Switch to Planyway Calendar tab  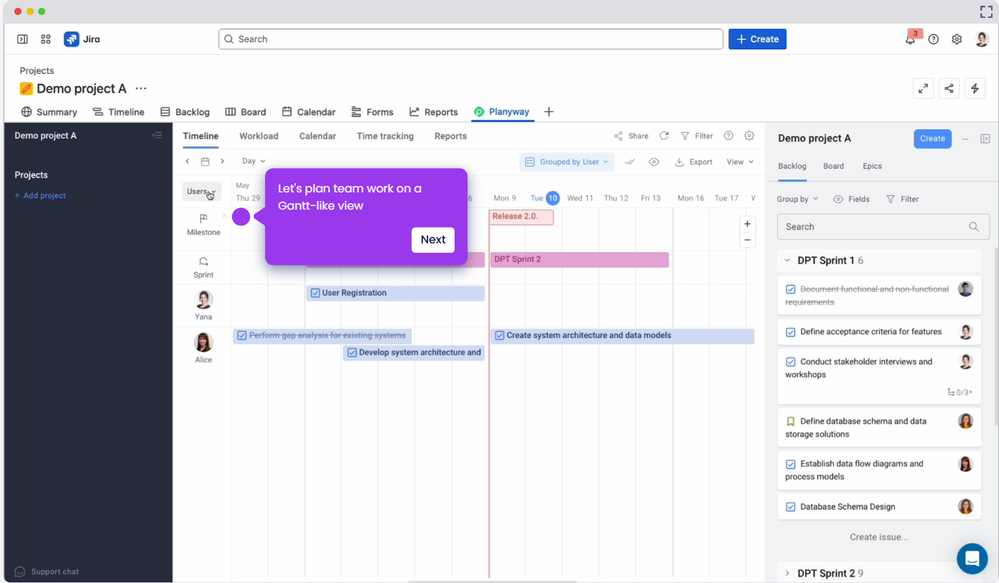tap(317, 136)
